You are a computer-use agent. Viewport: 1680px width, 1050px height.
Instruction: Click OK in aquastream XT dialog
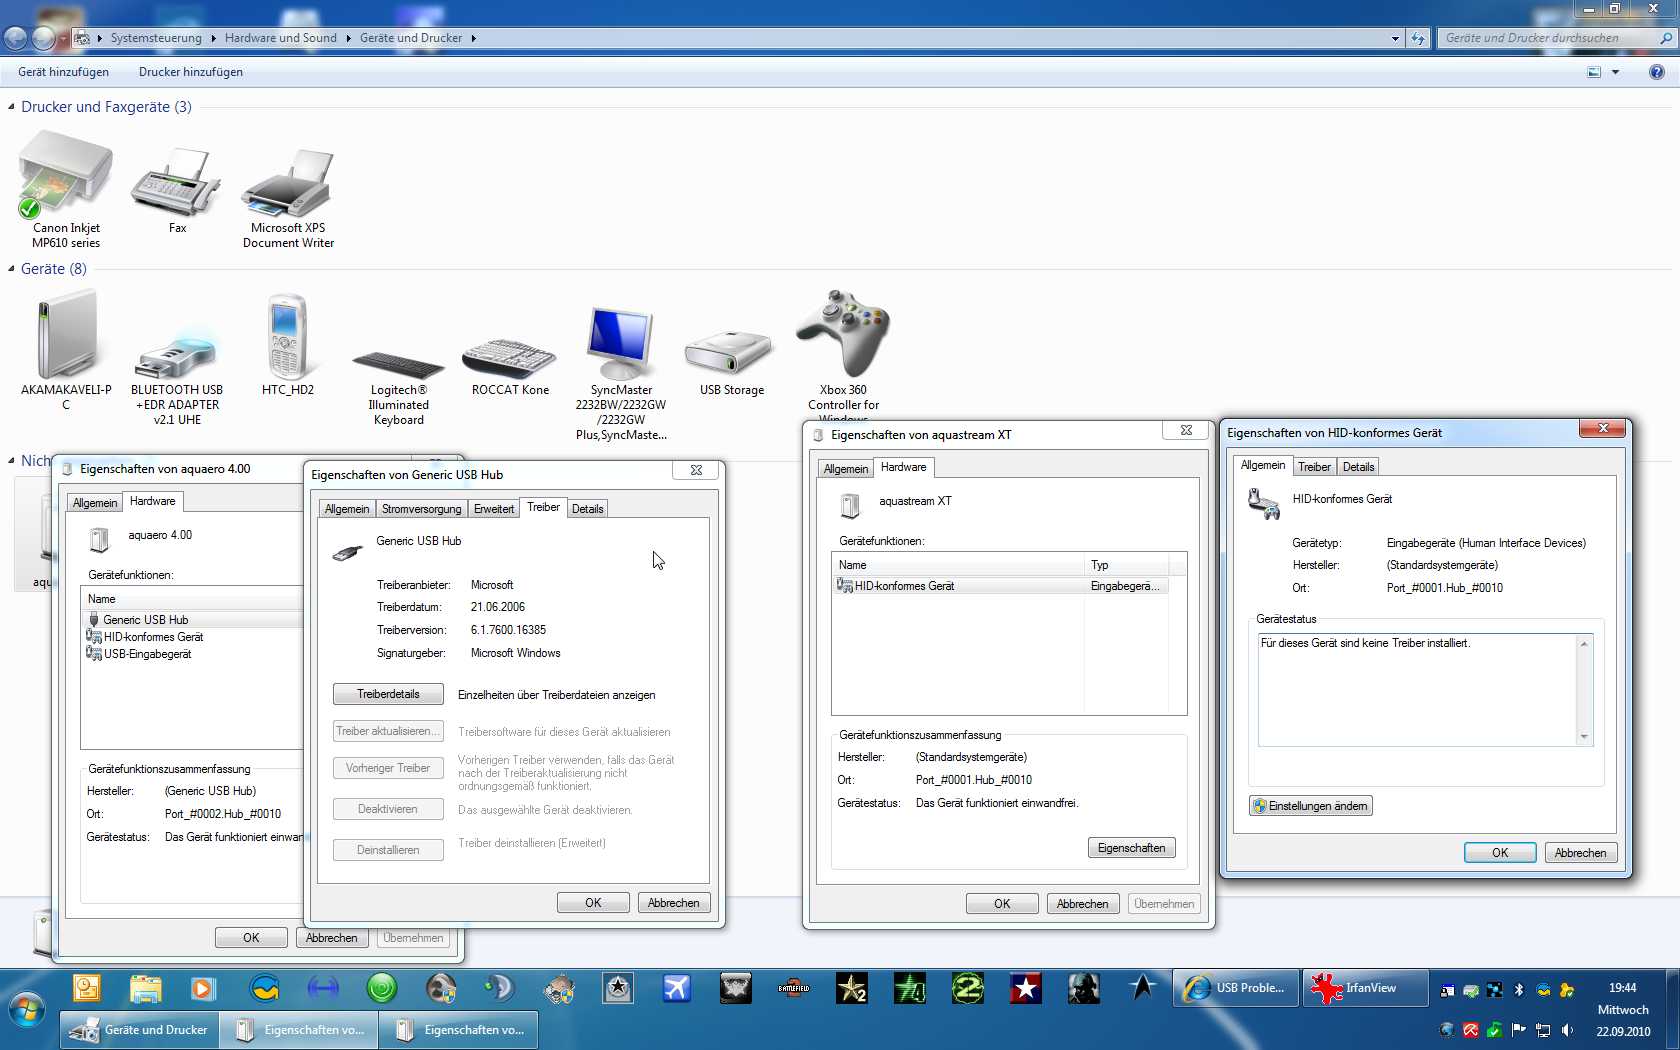pos(1002,904)
